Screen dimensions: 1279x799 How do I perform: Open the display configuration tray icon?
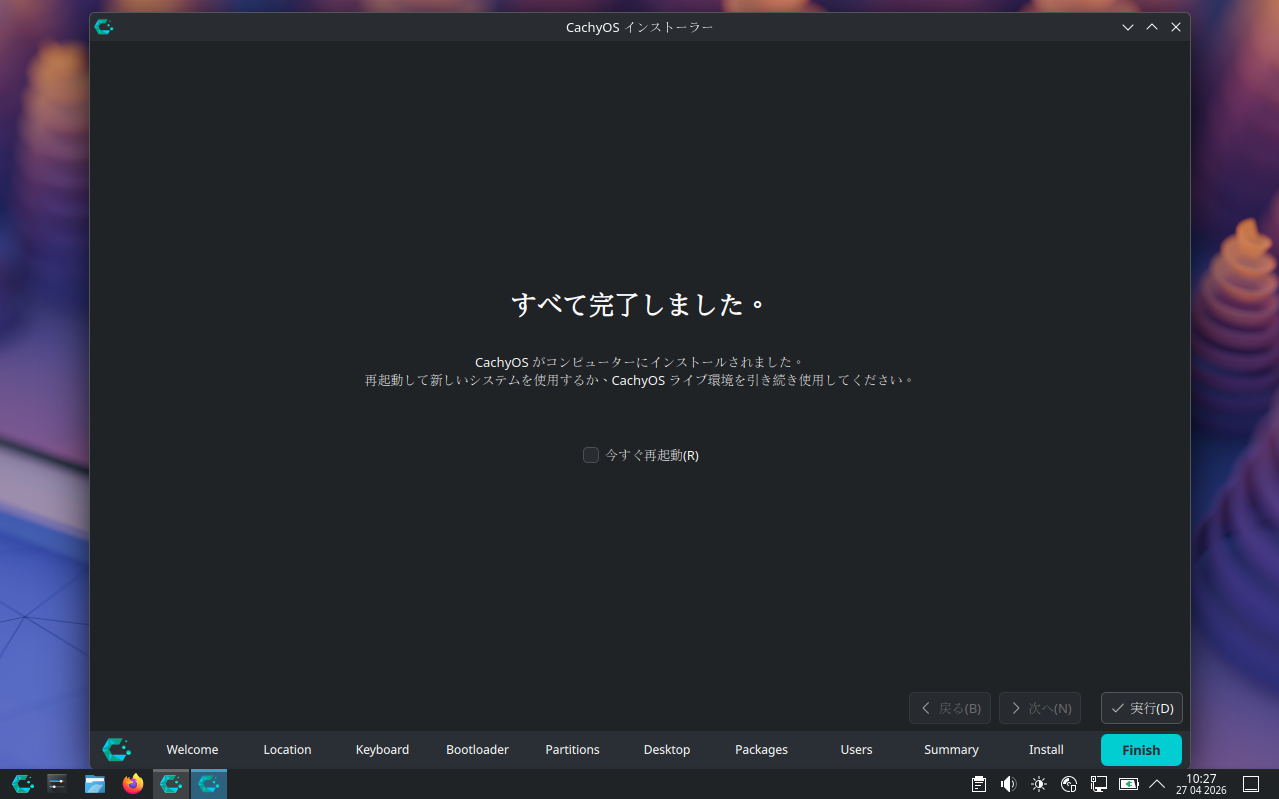click(1099, 784)
